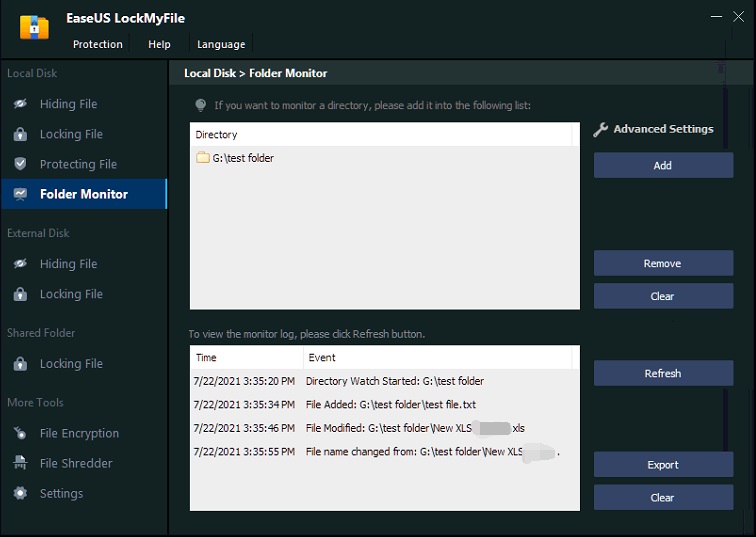Click the Remove button

pos(663,263)
